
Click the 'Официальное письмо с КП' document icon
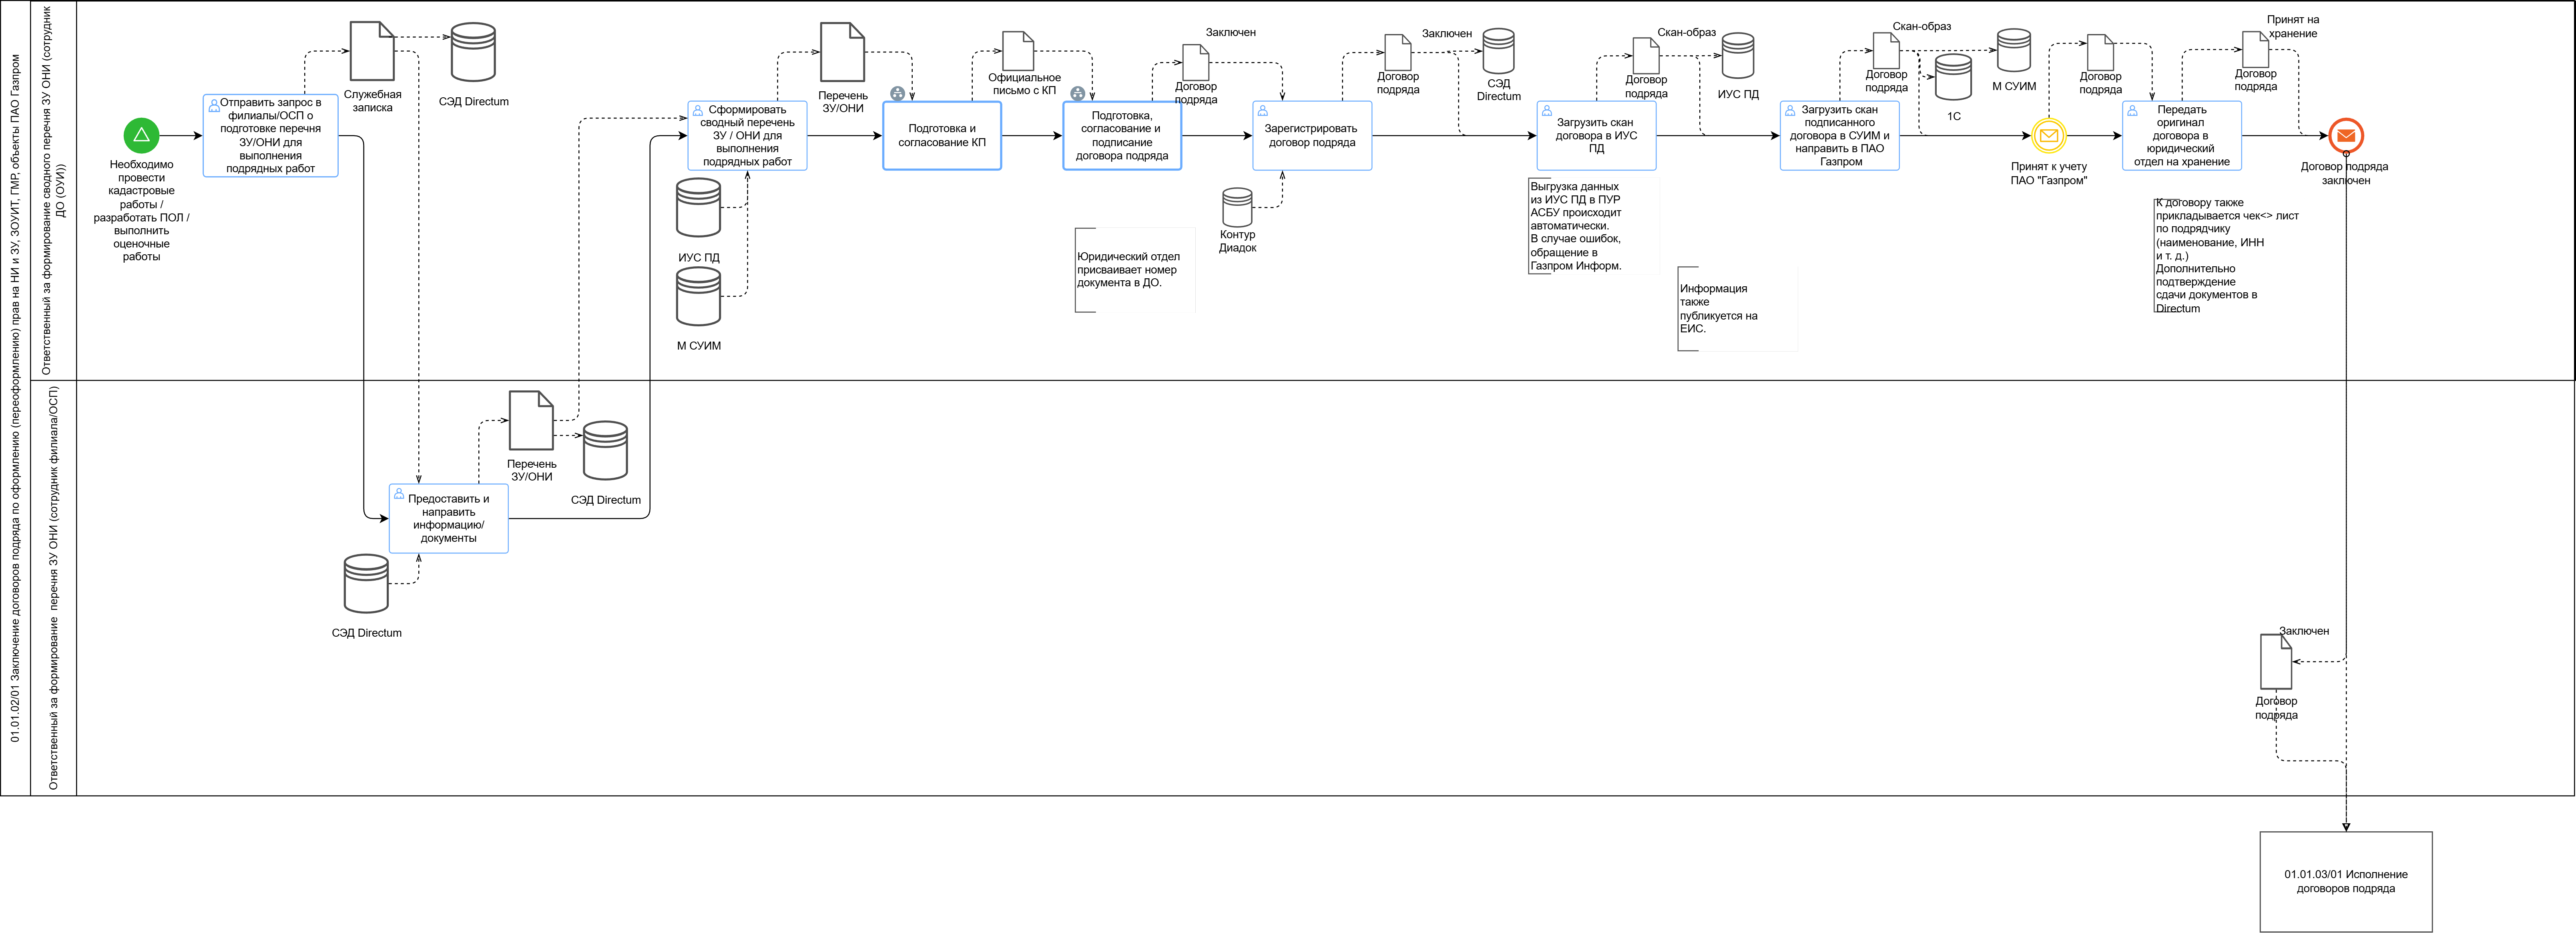1018,51
